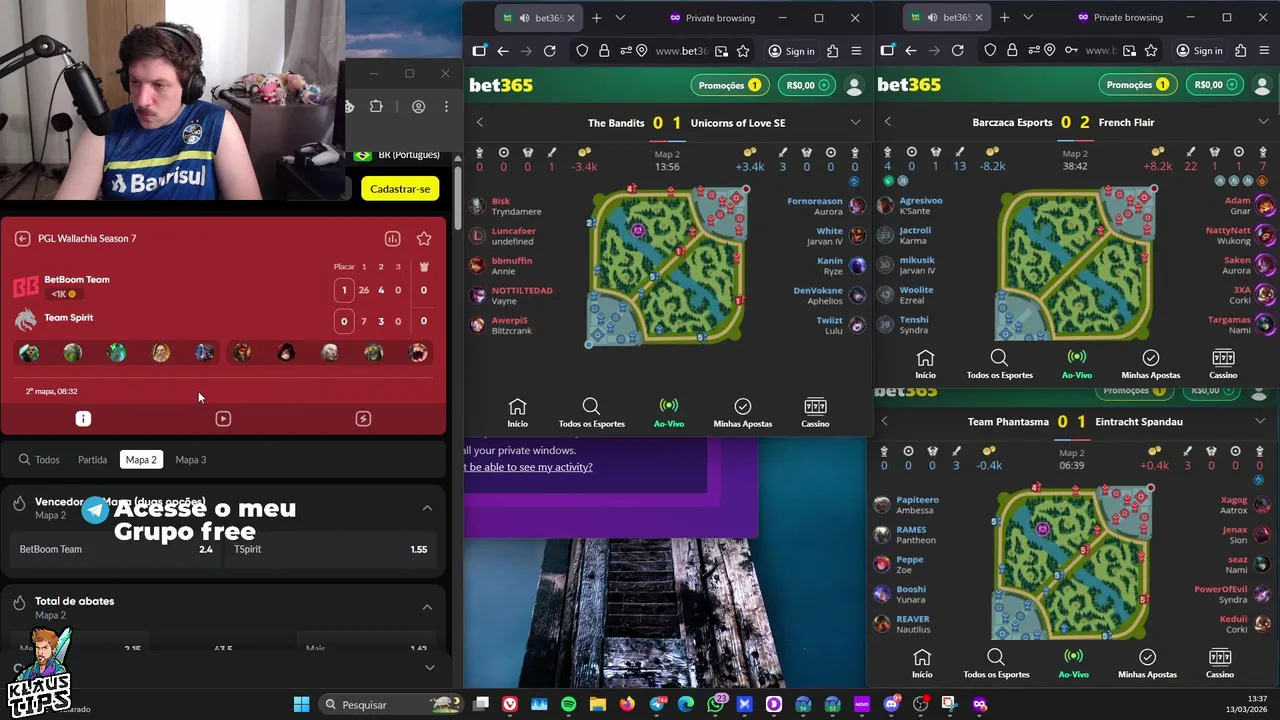Viewport: 1280px width, 720px height.
Task: Reload the middle bet365 browser page
Action: (x=549, y=51)
